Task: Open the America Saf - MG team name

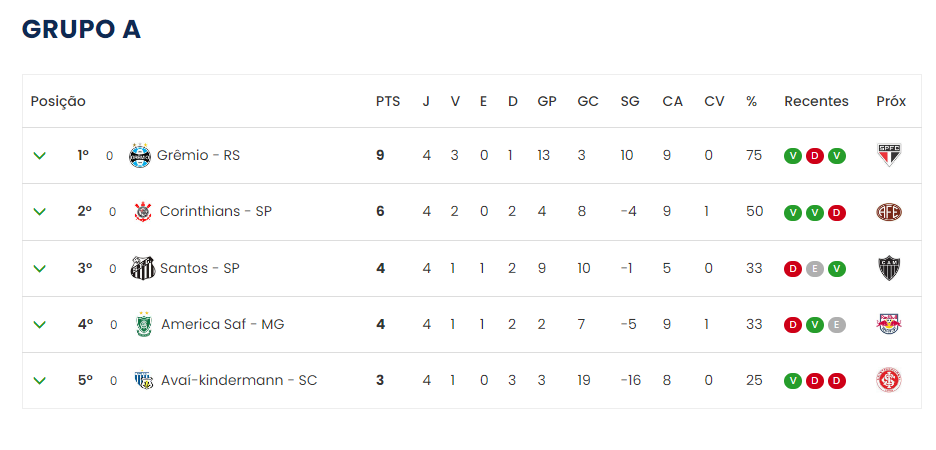Action: tap(223, 324)
